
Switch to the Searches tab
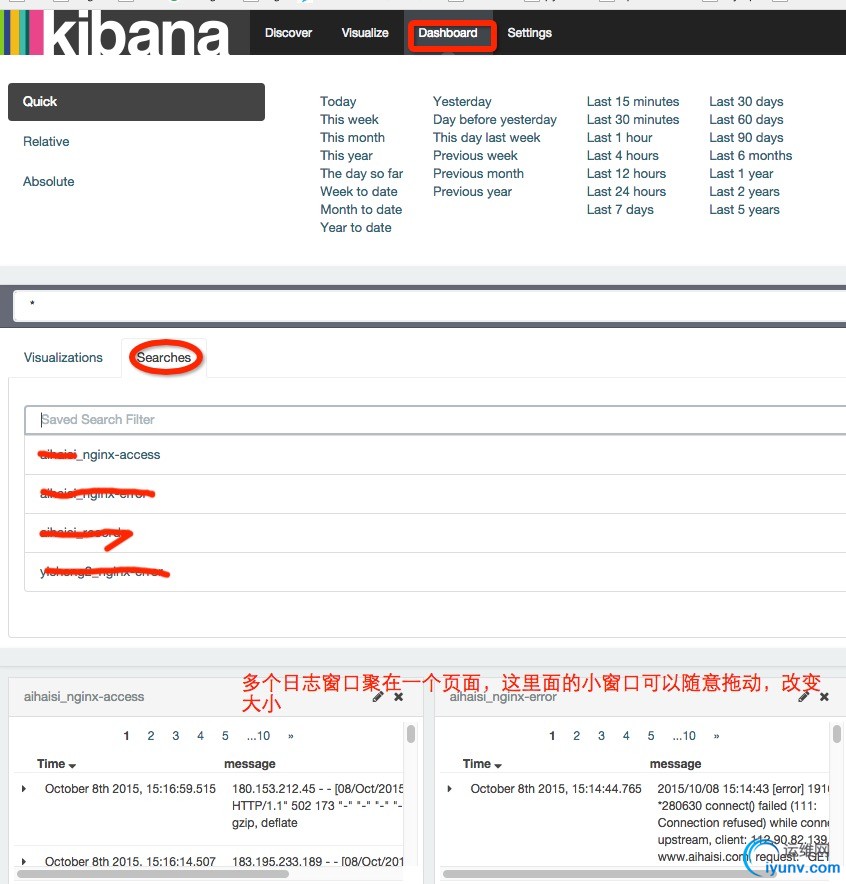tap(163, 357)
